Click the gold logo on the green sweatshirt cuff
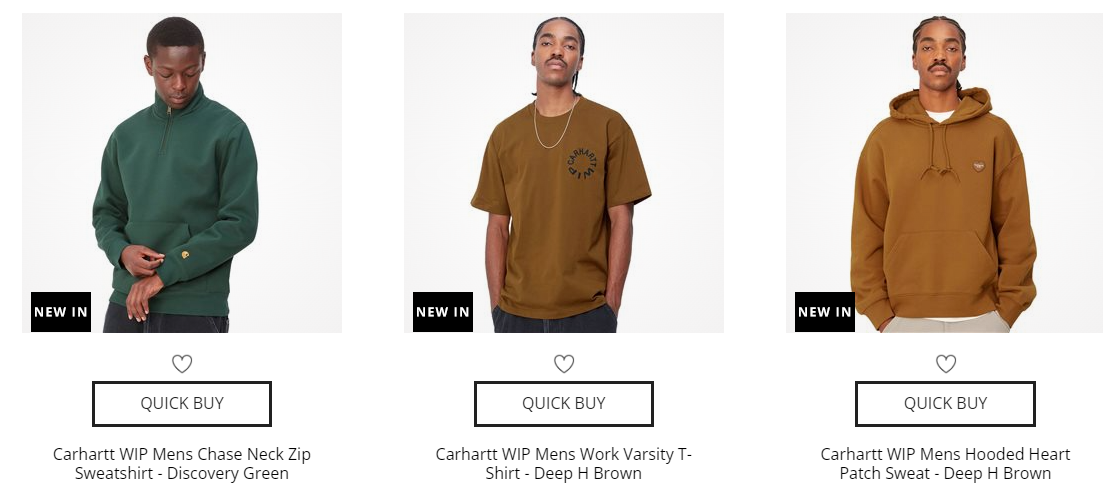This screenshot has width=1103, height=499. click(x=185, y=254)
